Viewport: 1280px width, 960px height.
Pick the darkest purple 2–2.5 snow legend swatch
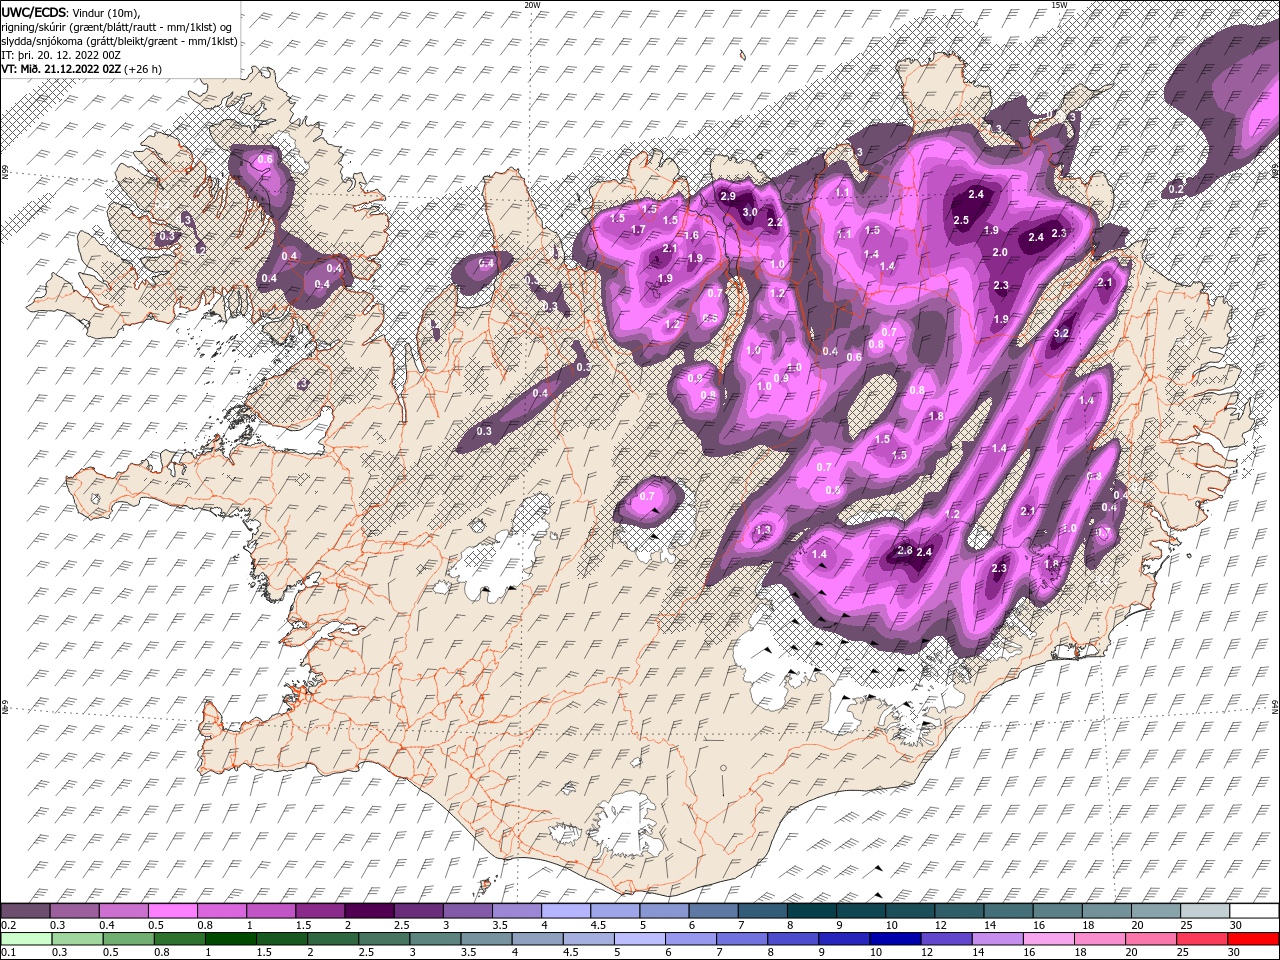click(x=369, y=911)
